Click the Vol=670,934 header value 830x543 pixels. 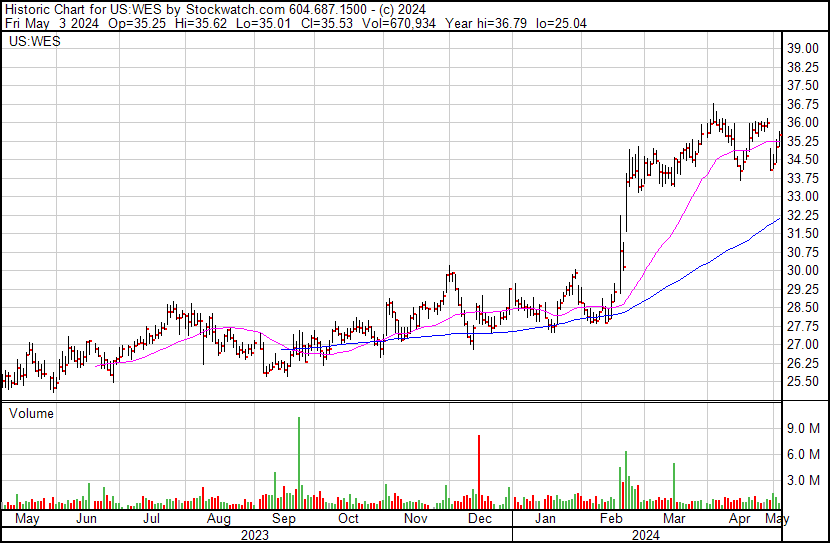point(399,23)
